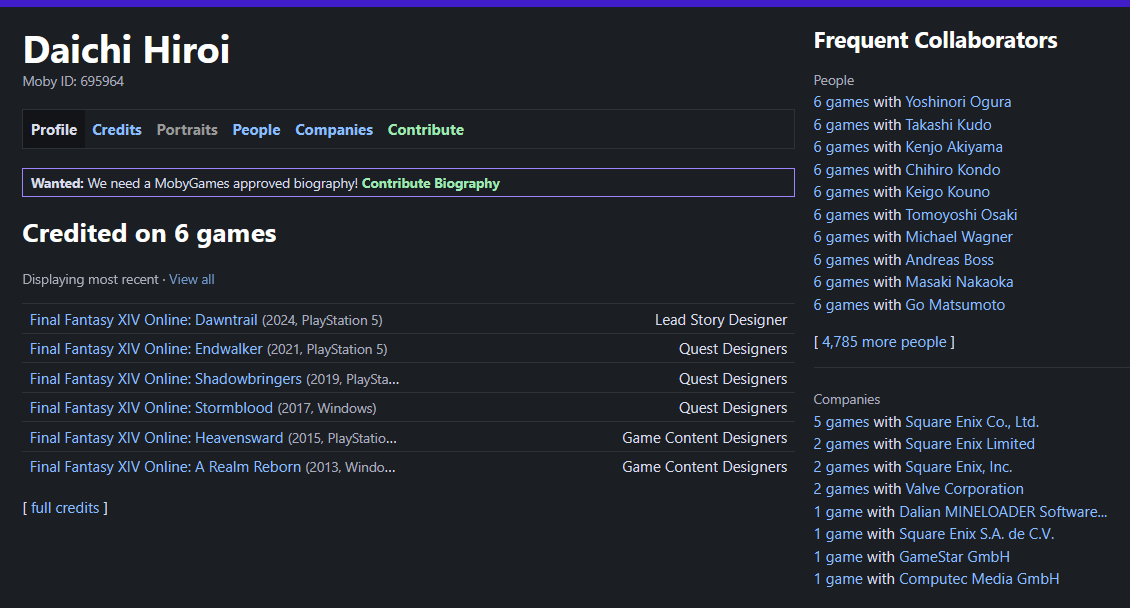Click 6 games beside Takashi Kudo
This screenshot has width=1130, height=608.
click(841, 125)
